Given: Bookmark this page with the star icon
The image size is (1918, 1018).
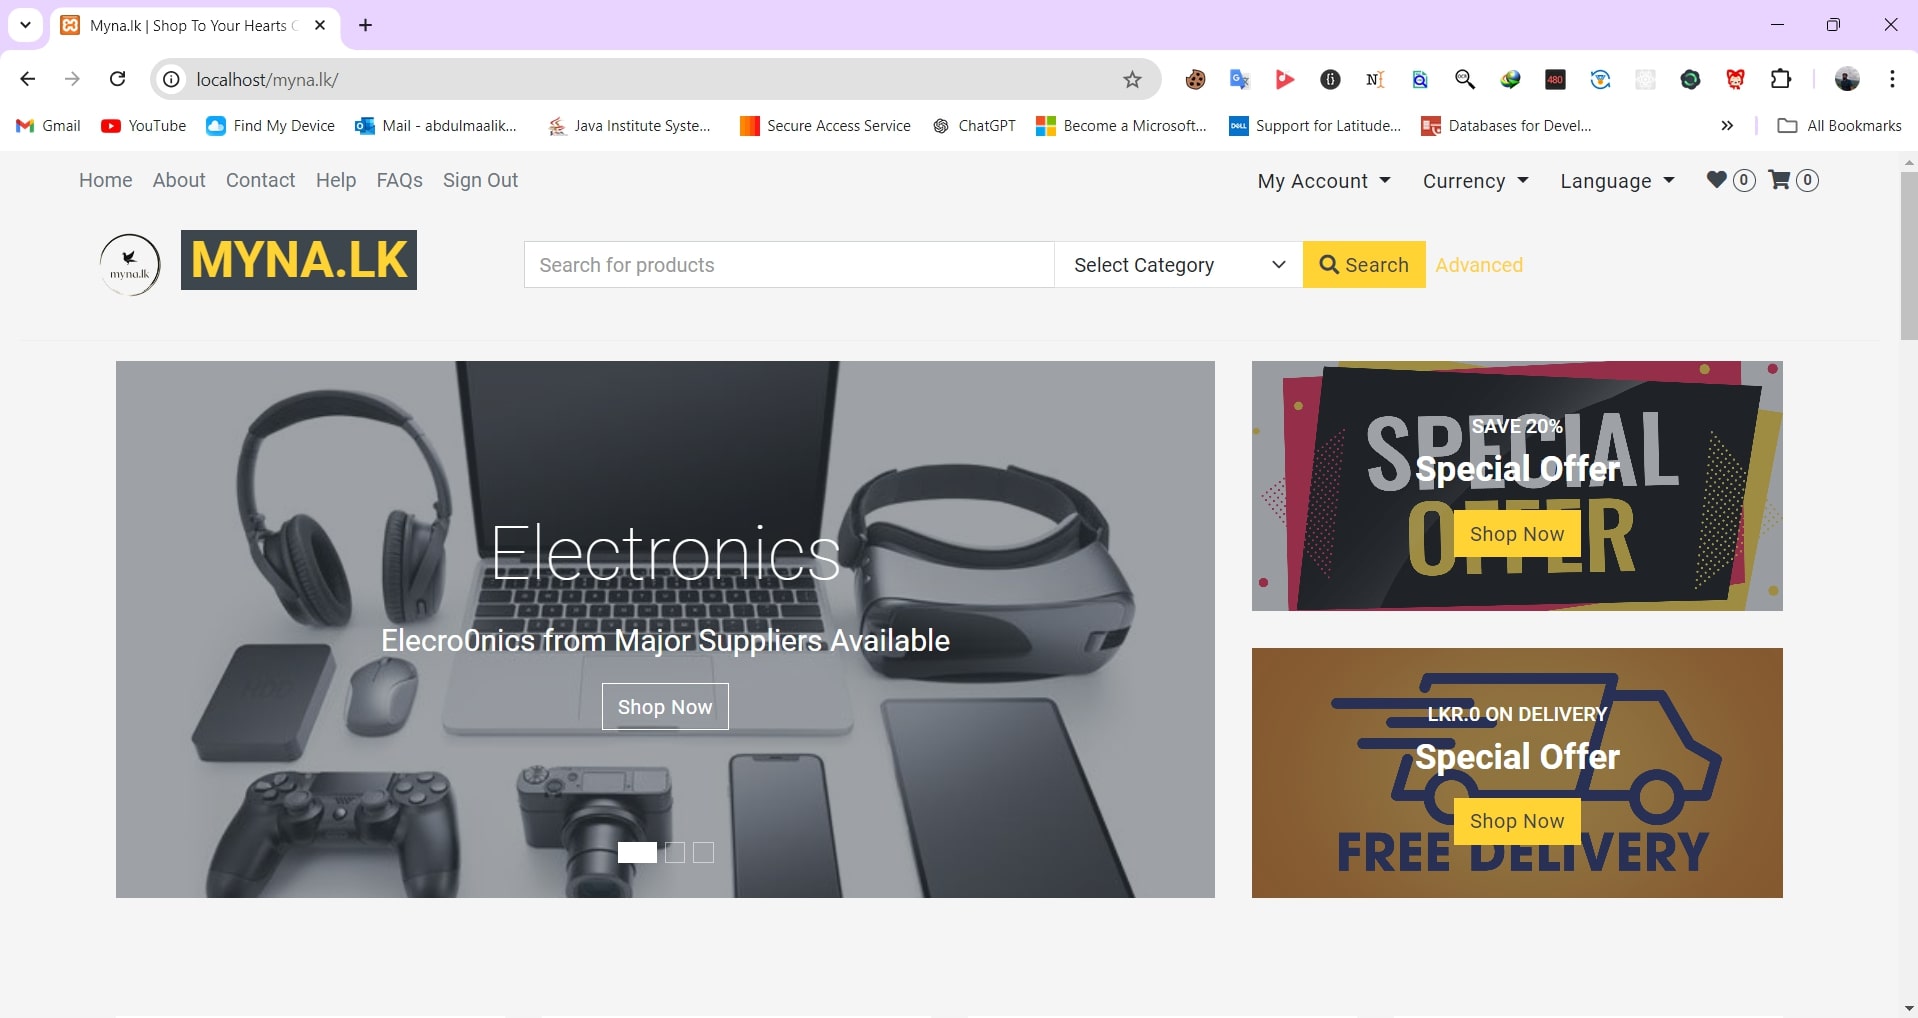Looking at the screenshot, I should pyautogui.click(x=1131, y=79).
